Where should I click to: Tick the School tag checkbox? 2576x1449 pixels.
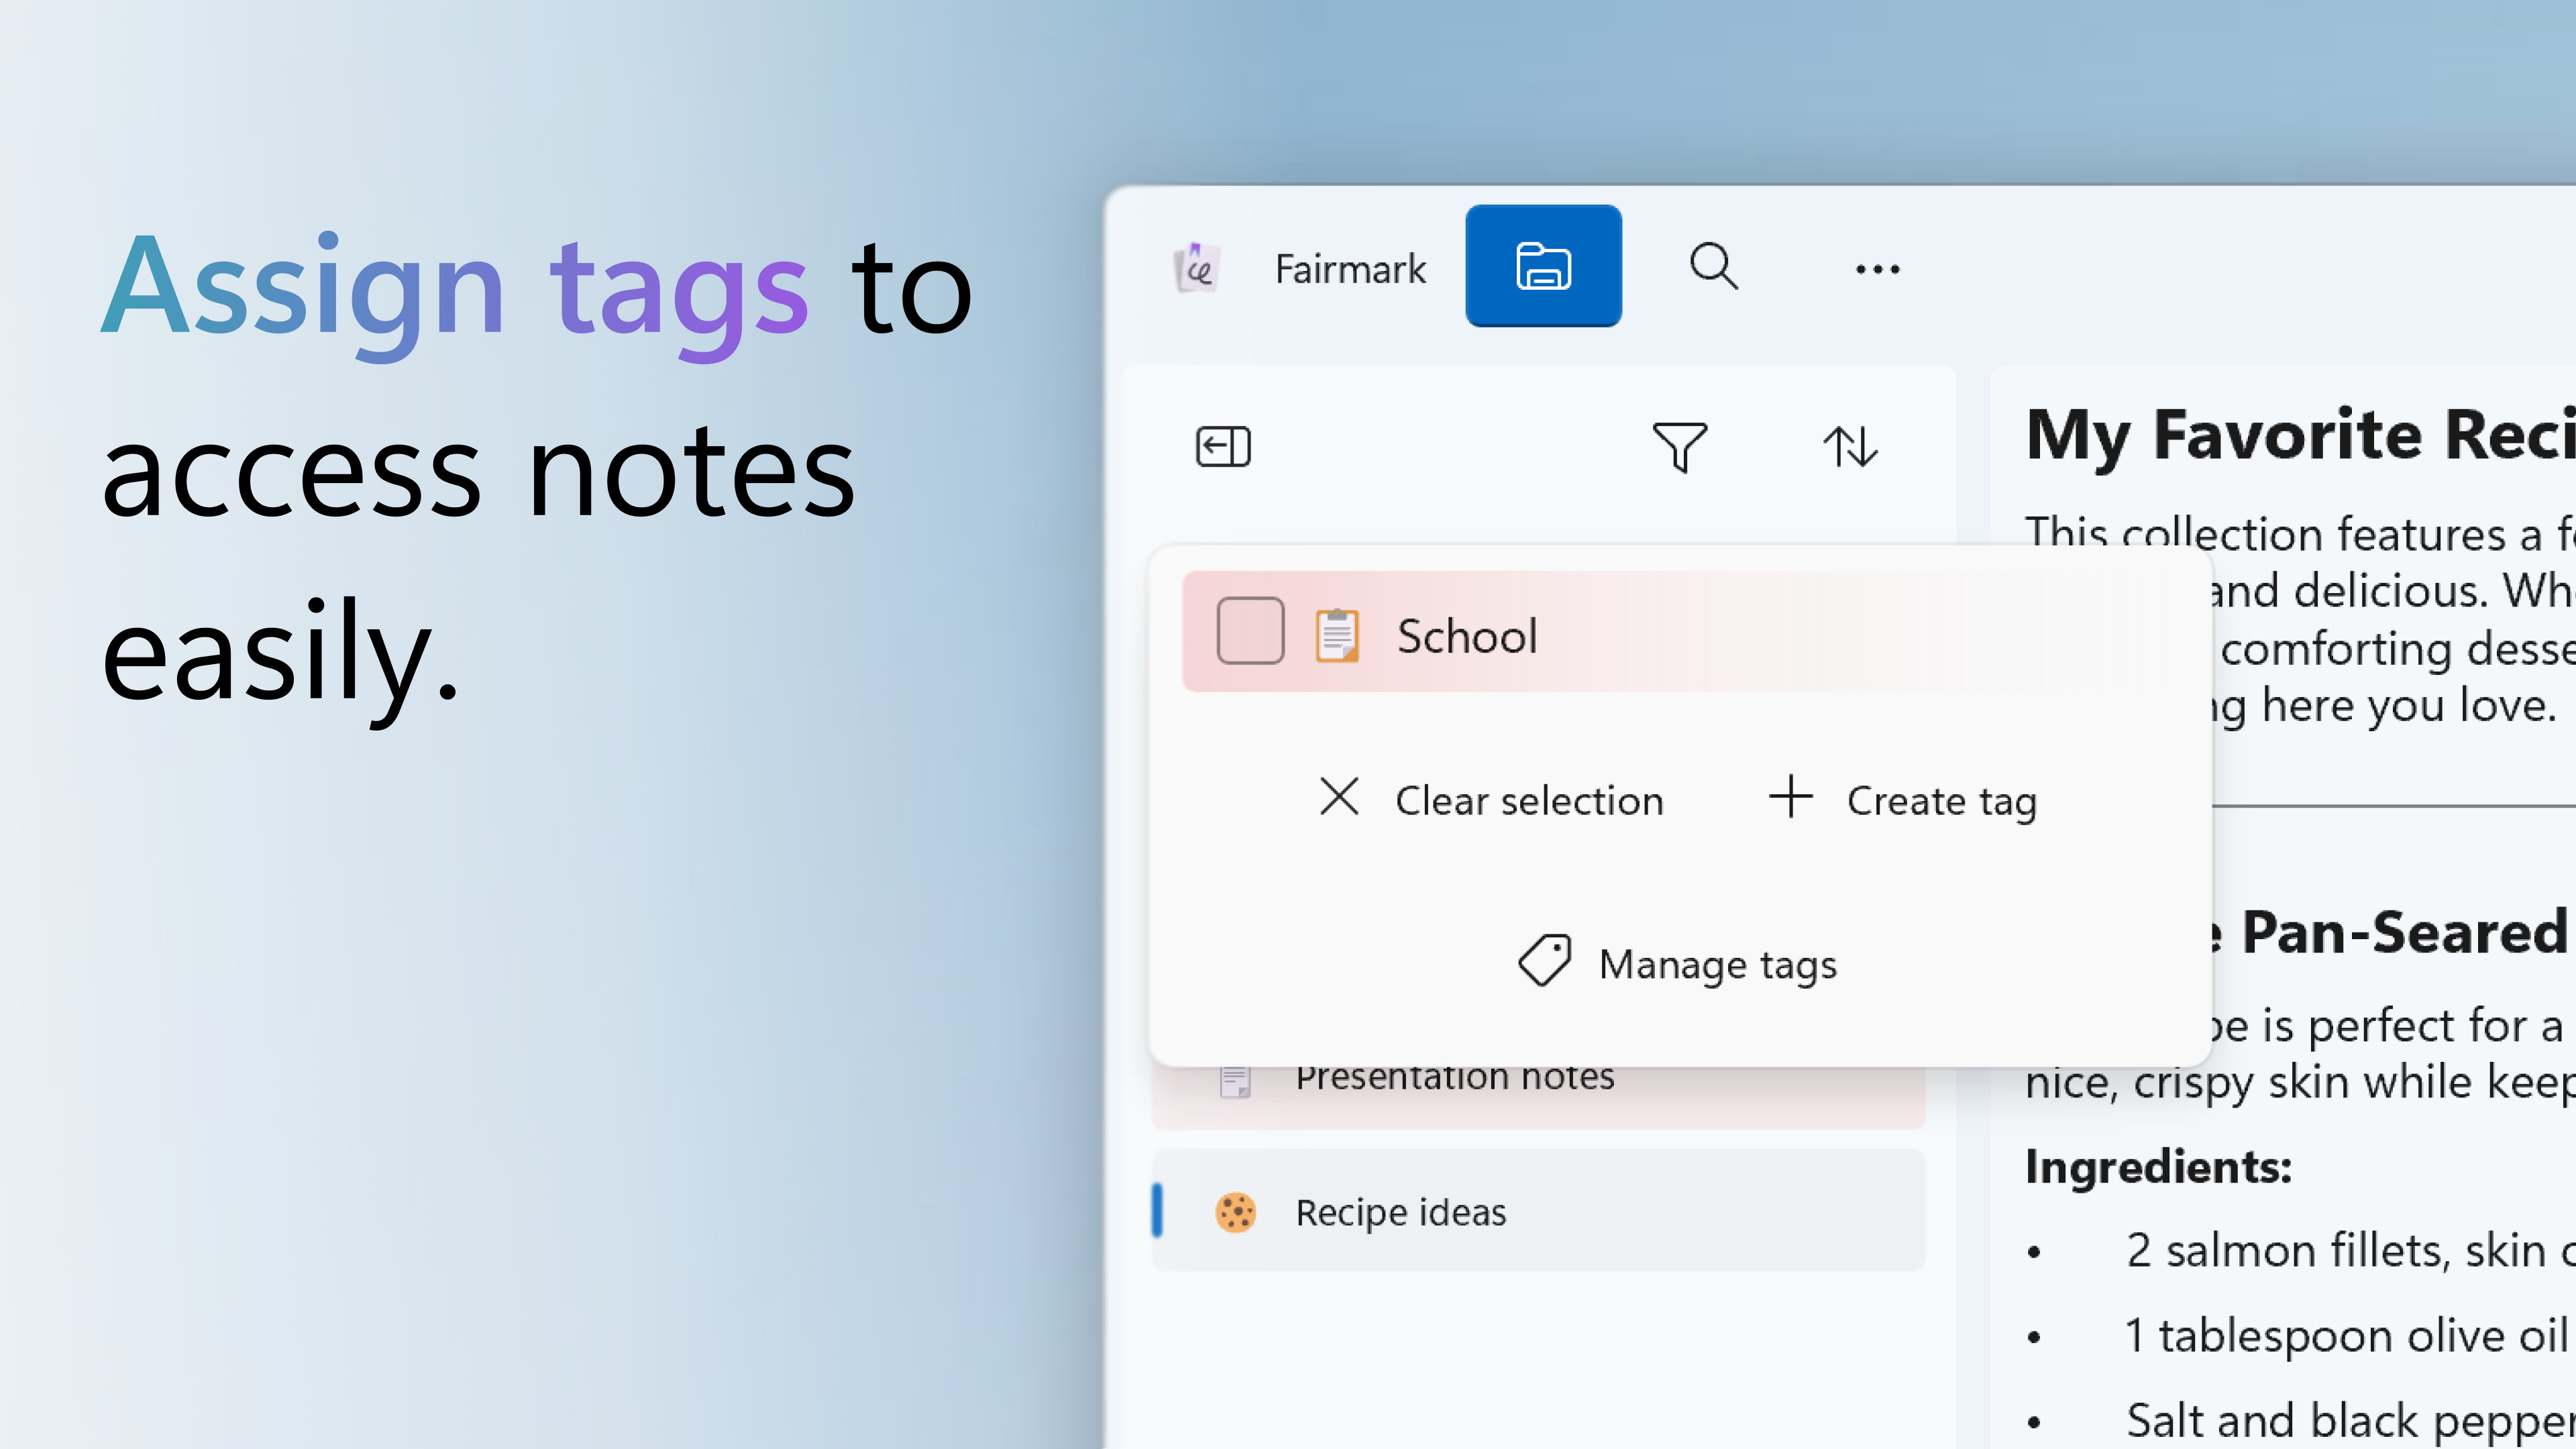click(1250, 631)
